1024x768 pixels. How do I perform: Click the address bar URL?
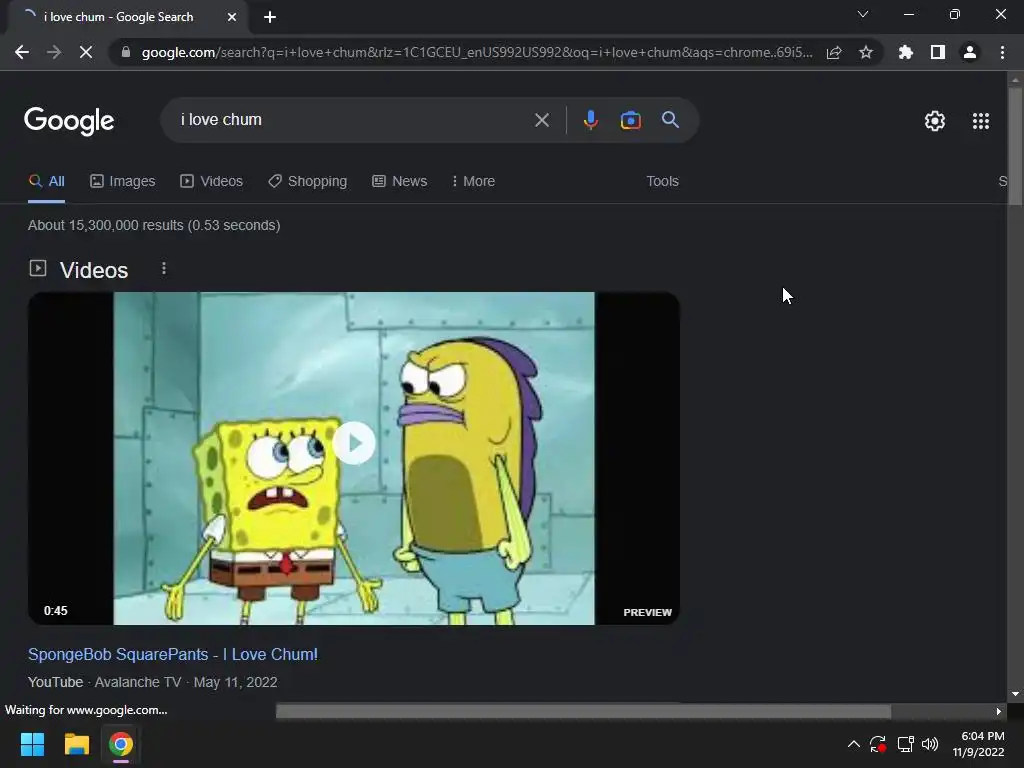[x=477, y=52]
